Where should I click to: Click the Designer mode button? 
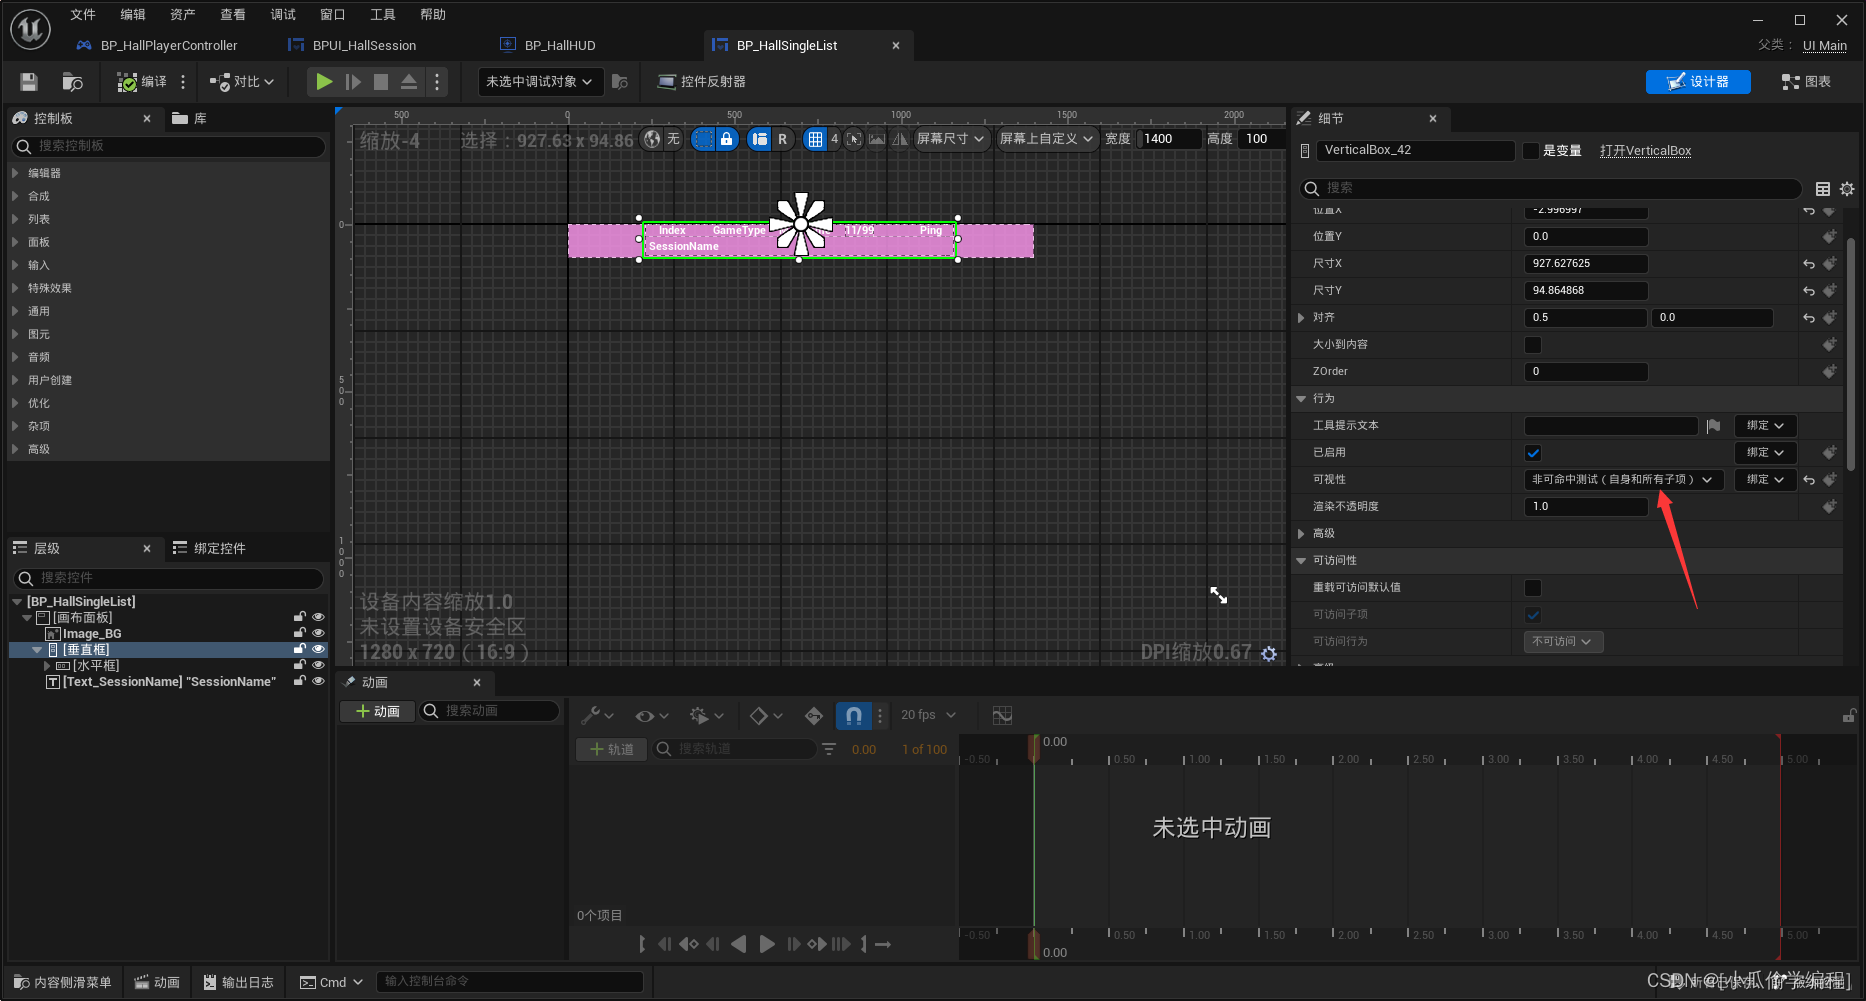1698,82
